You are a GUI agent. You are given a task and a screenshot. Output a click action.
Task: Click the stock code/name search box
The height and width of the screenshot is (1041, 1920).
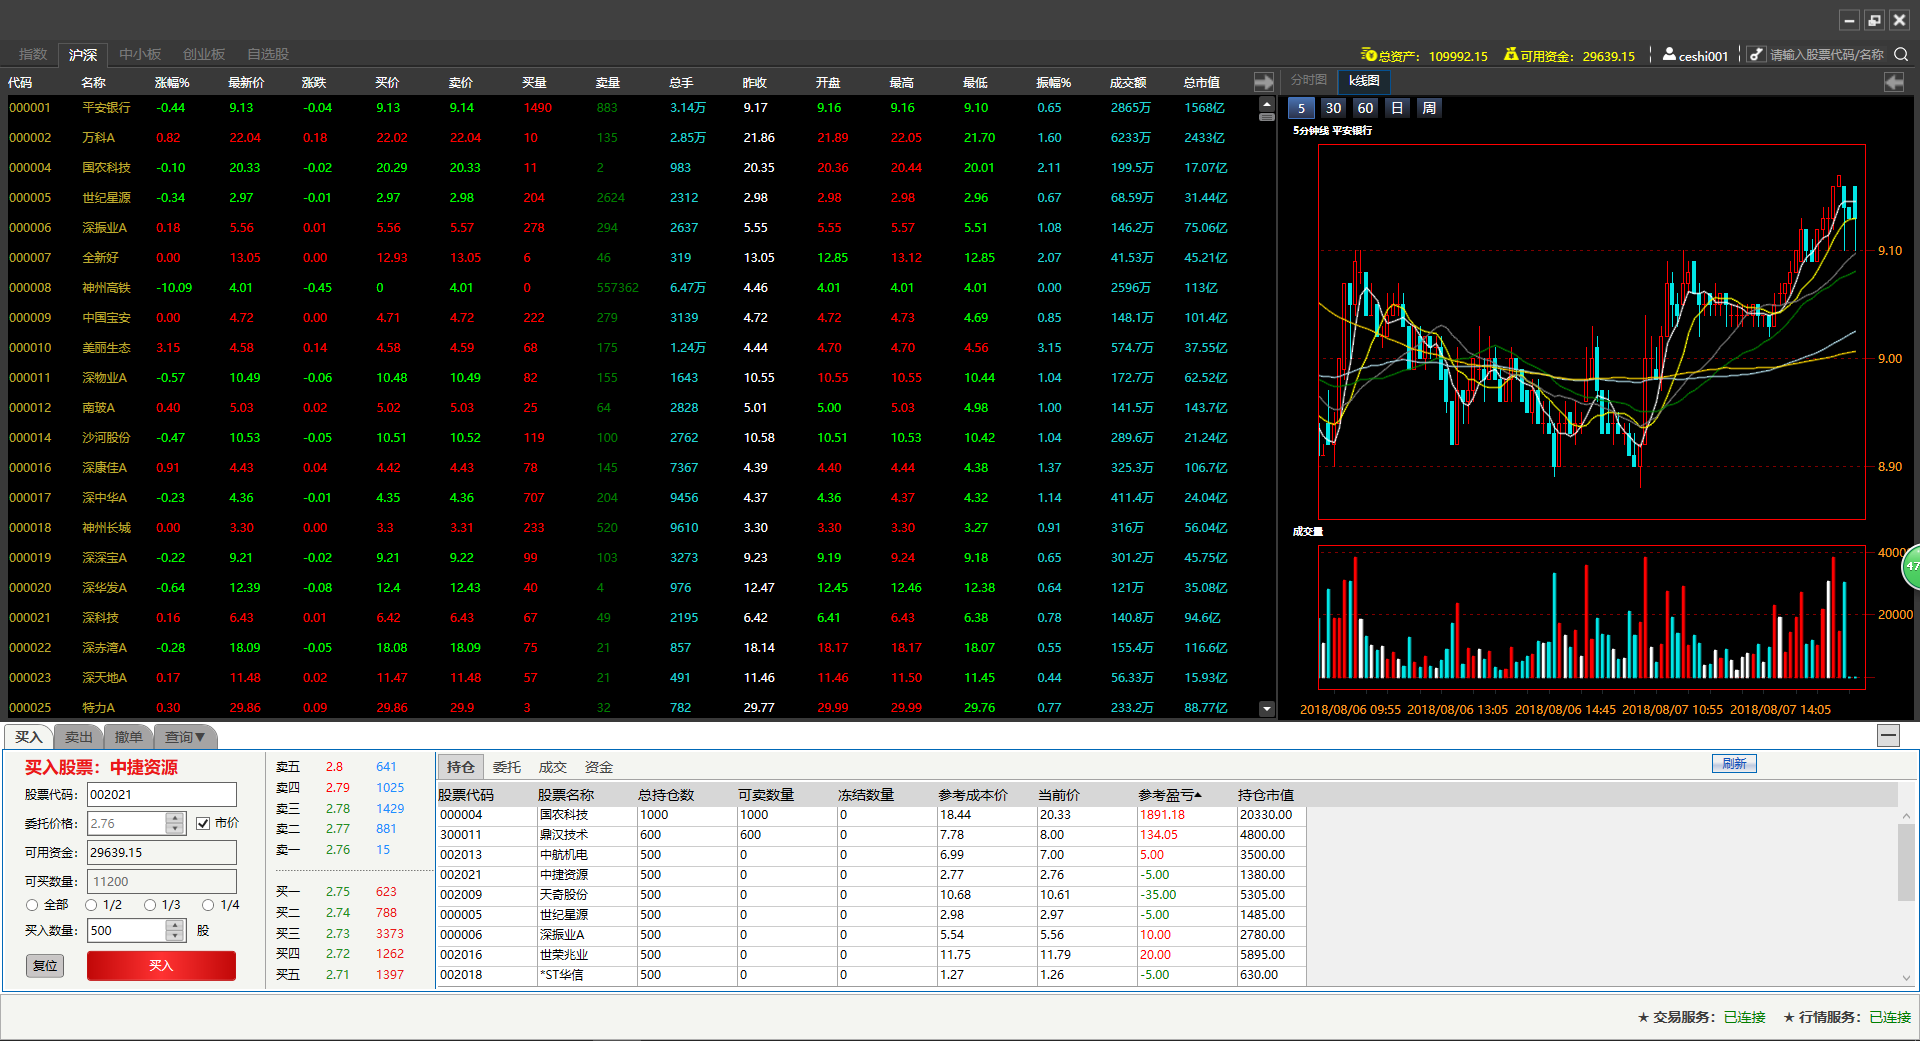tap(1827, 54)
